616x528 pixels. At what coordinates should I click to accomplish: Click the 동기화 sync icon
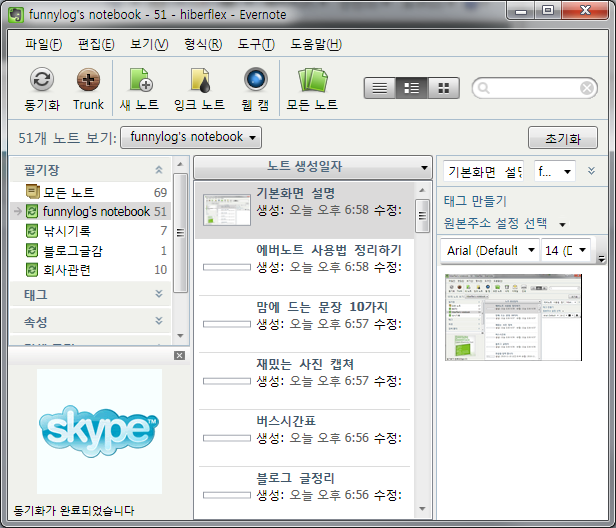click(42, 80)
